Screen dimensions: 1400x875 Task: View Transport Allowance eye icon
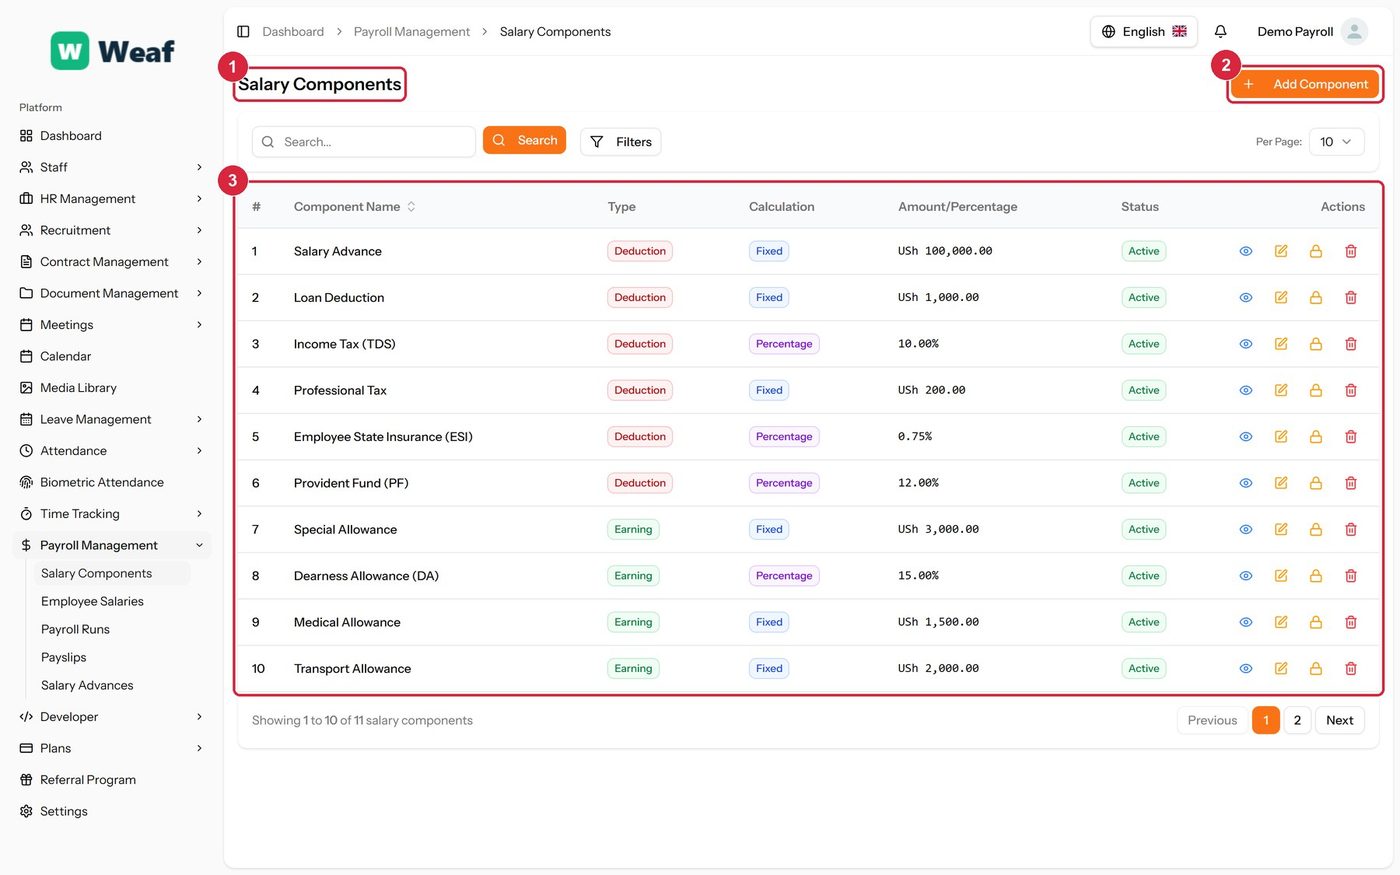point(1246,669)
